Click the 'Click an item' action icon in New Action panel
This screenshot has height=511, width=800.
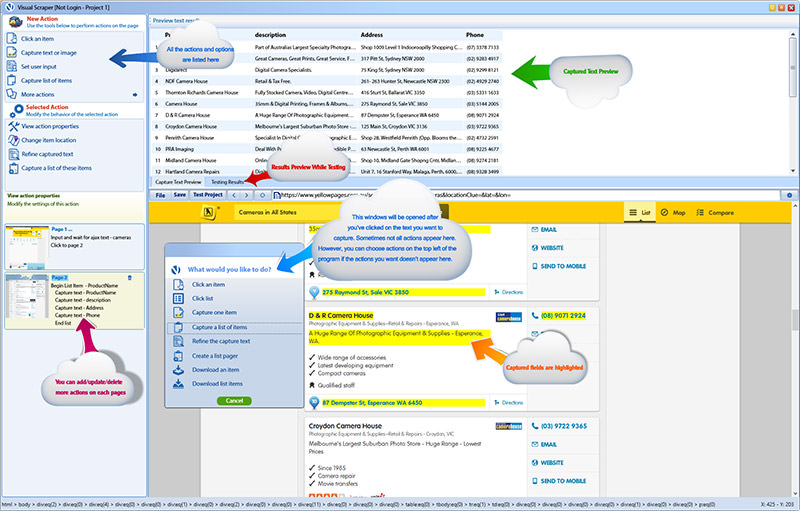click(13, 39)
